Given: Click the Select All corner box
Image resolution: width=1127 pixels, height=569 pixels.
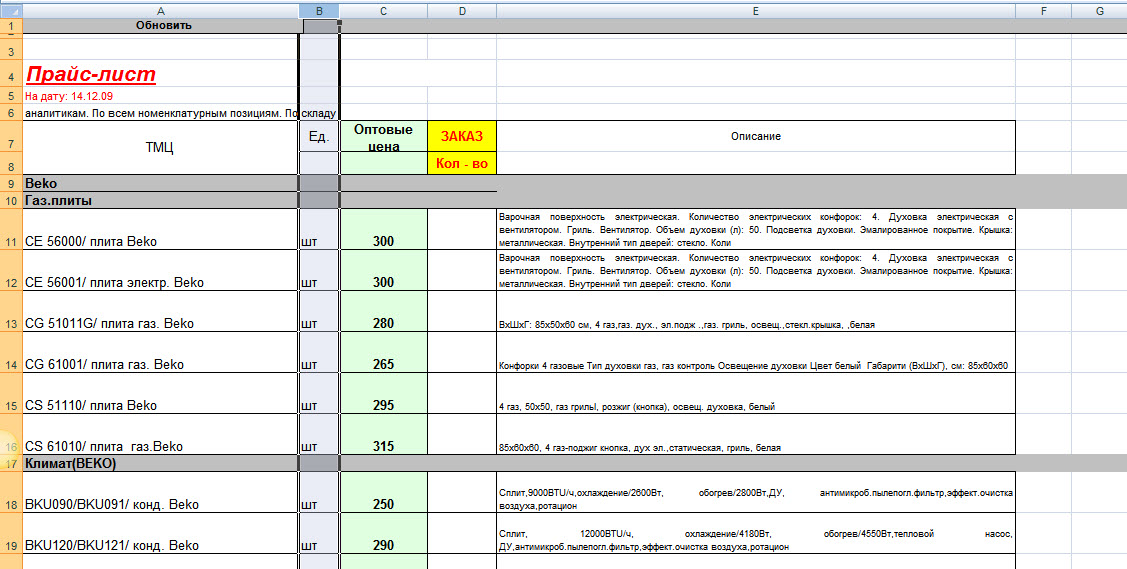Looking at the screenshot, I should coord(12,11).
